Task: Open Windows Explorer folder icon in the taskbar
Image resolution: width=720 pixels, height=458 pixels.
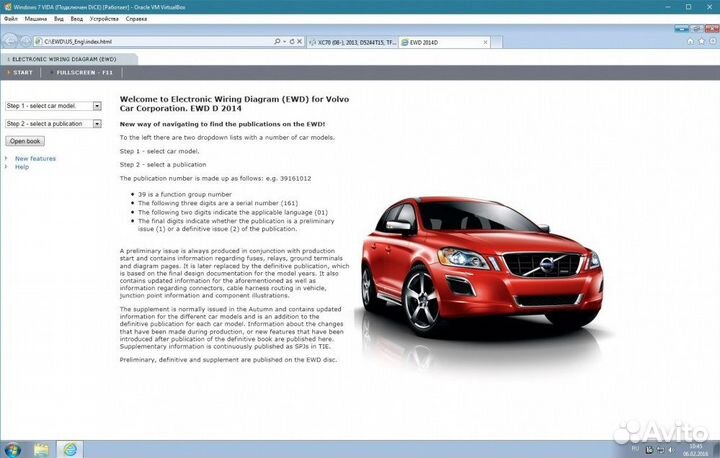Action: [x=41, y=449]
